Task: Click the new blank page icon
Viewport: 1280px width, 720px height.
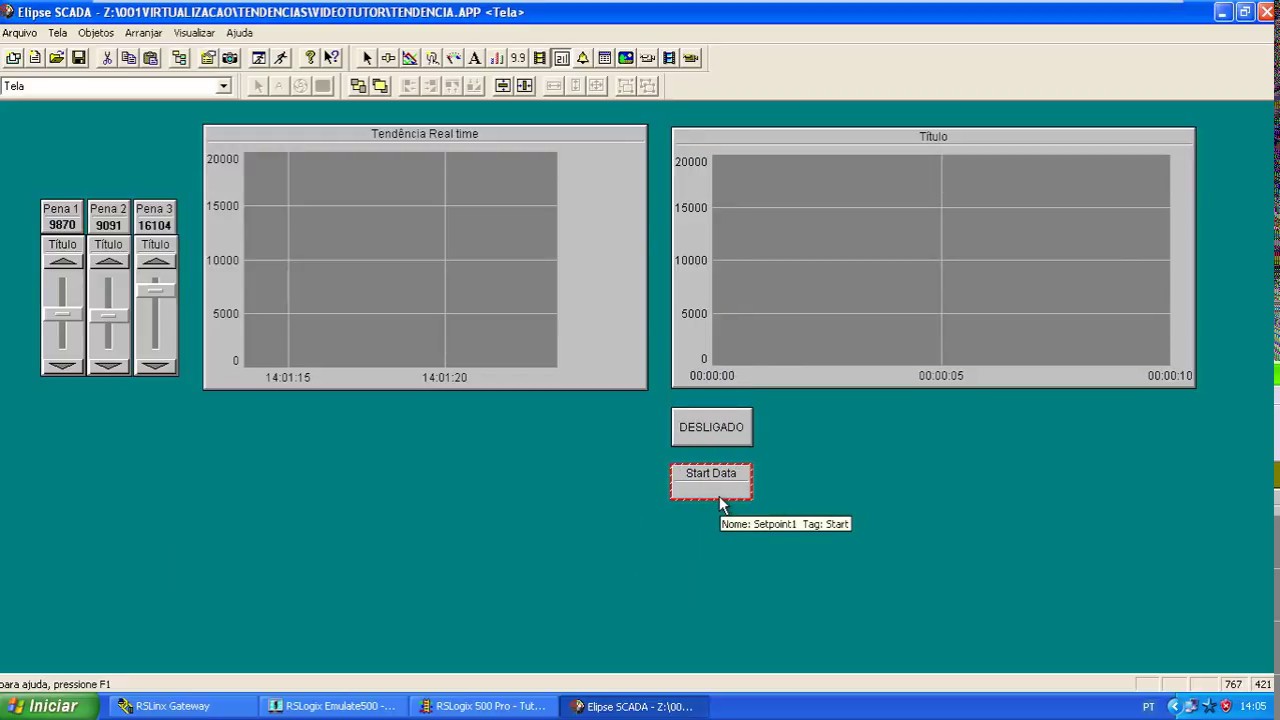Action: tap(35, 58)
